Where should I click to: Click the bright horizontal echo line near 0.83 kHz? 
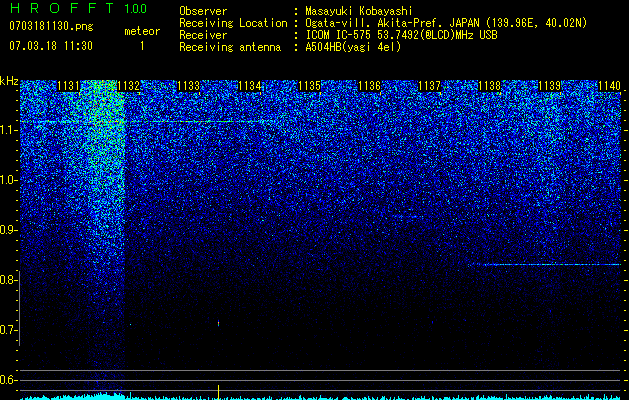click(x=544, y=264)
